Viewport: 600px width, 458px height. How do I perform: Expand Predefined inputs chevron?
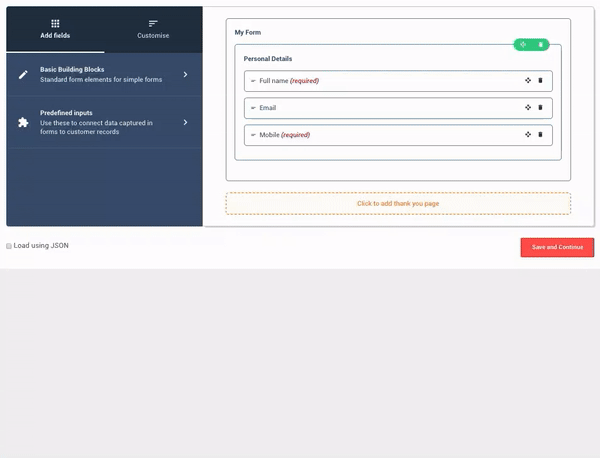click(x=185, y=122)
